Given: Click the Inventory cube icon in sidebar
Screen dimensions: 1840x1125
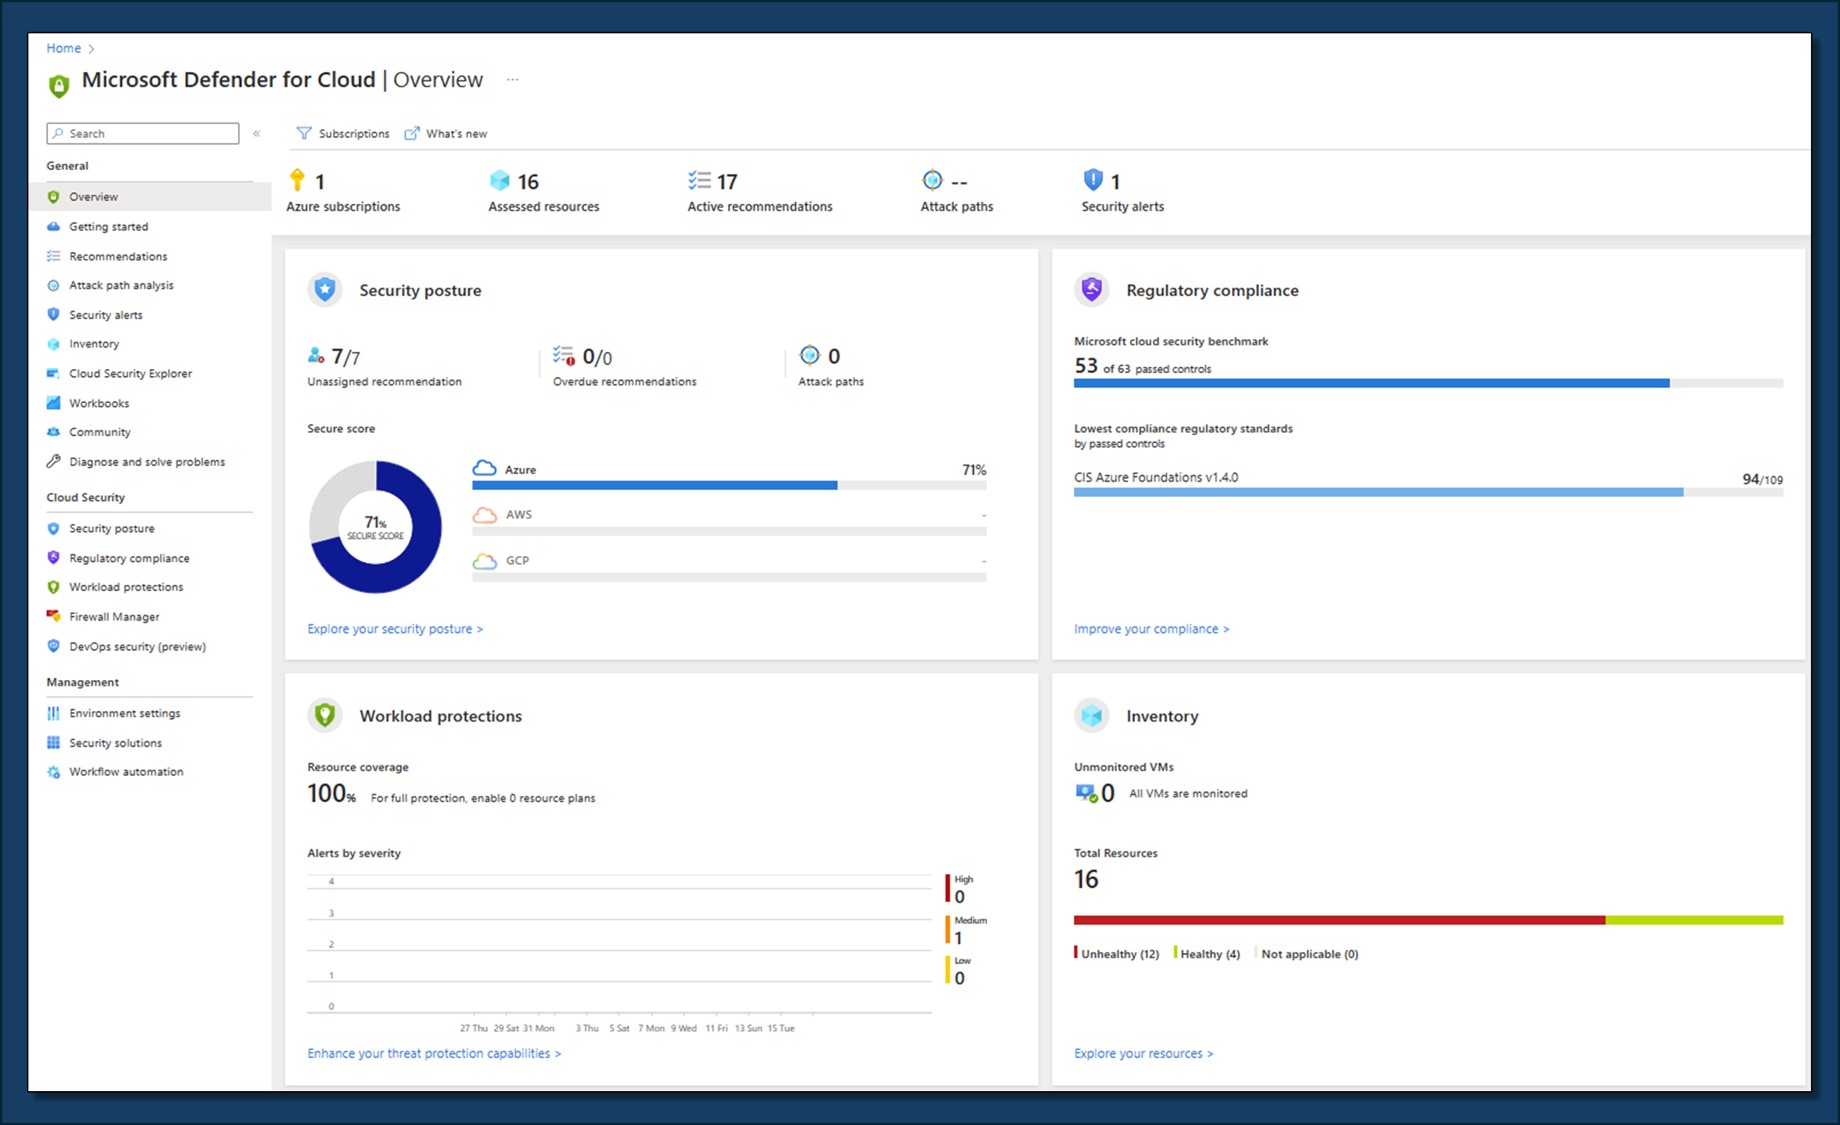Looking at the screenshot, I should pos(54,344).
